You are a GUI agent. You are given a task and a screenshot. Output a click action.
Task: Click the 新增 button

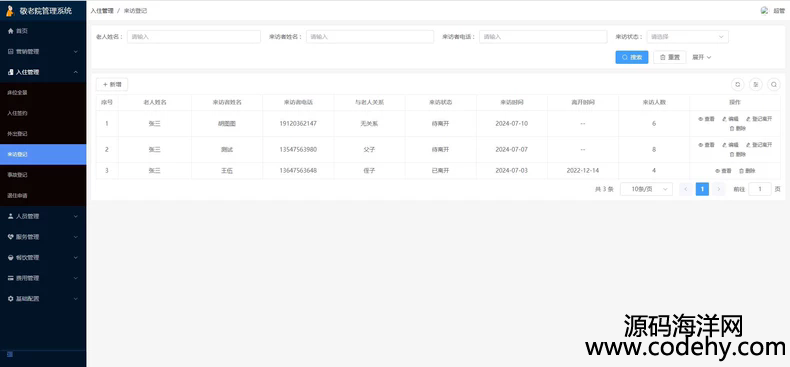click(112, 85)
